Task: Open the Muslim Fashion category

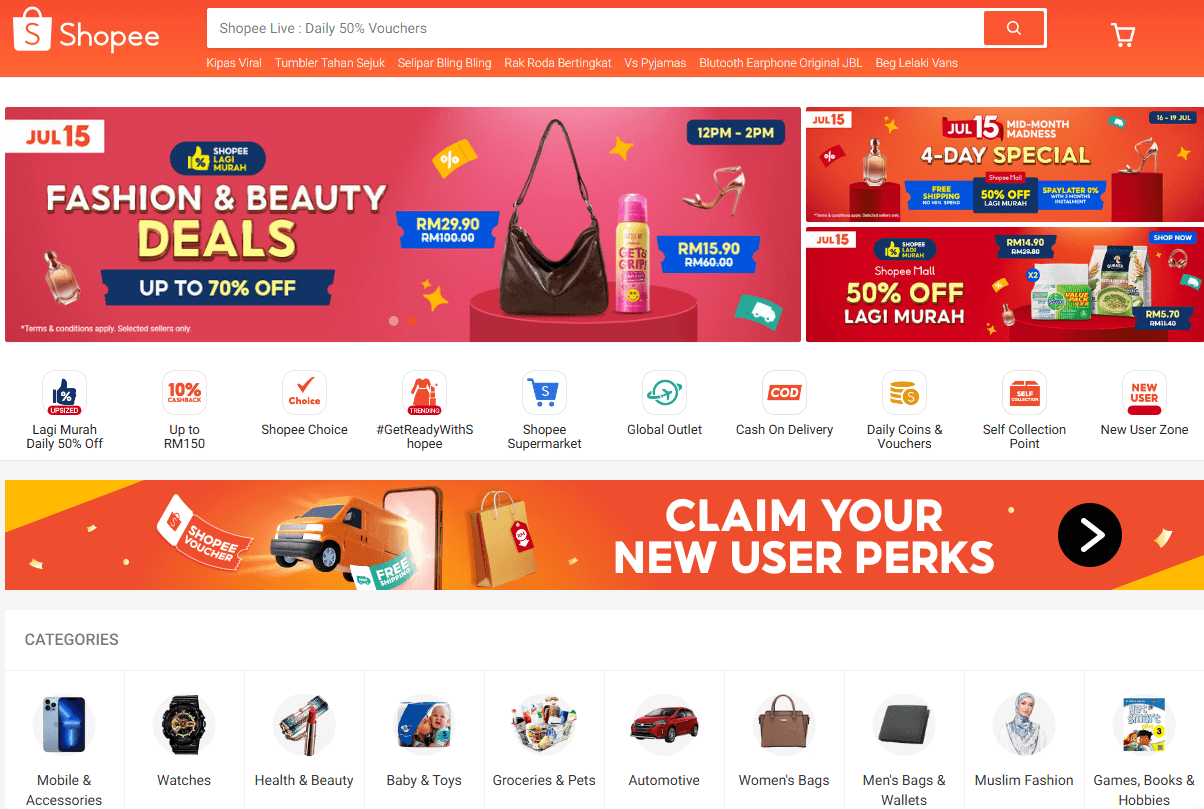Action: [x=1024, y=740]
